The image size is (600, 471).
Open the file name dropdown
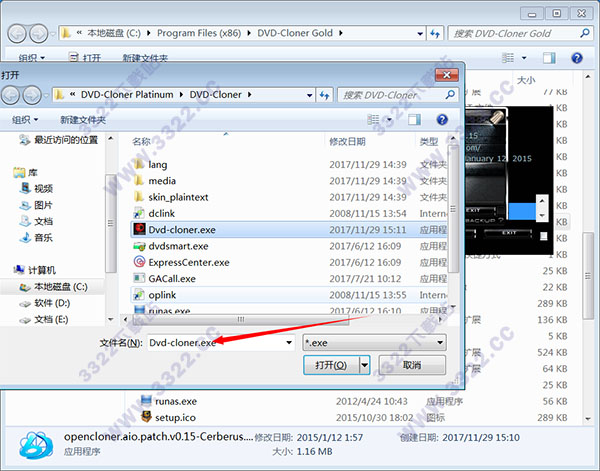[x=289, y=343]
